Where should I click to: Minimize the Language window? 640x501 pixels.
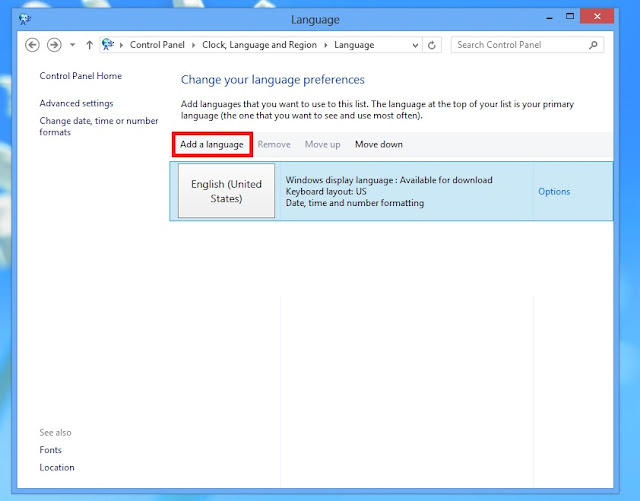pyautogui.click(x=549, y=18)
